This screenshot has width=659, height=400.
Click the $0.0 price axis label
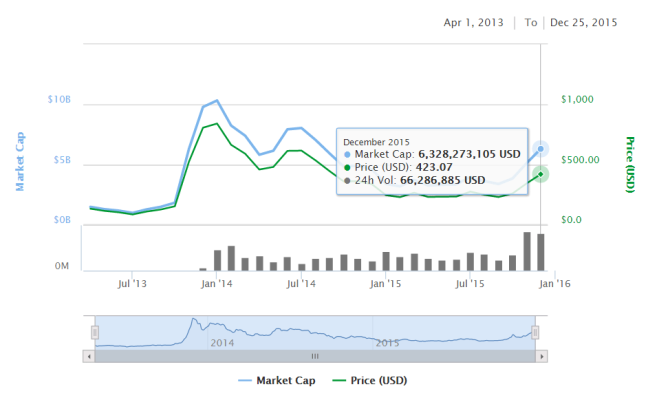[571, 220]
